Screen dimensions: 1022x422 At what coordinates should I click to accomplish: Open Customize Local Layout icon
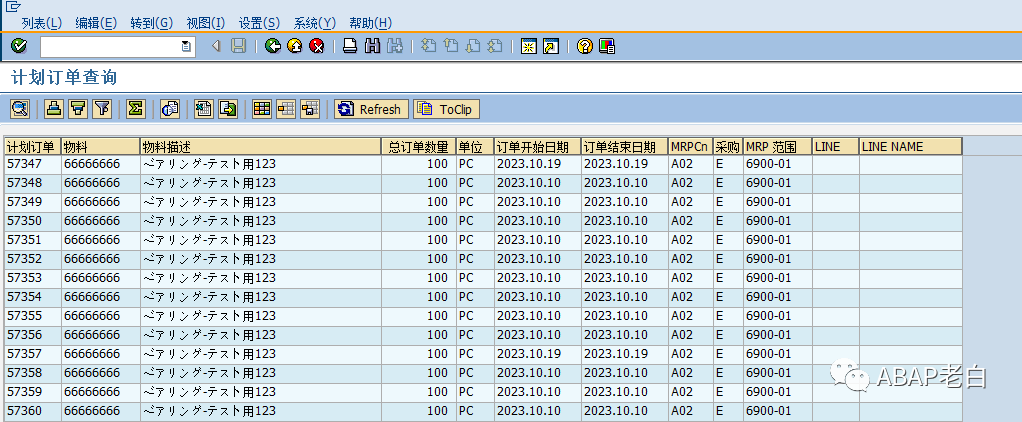[607, 46]
